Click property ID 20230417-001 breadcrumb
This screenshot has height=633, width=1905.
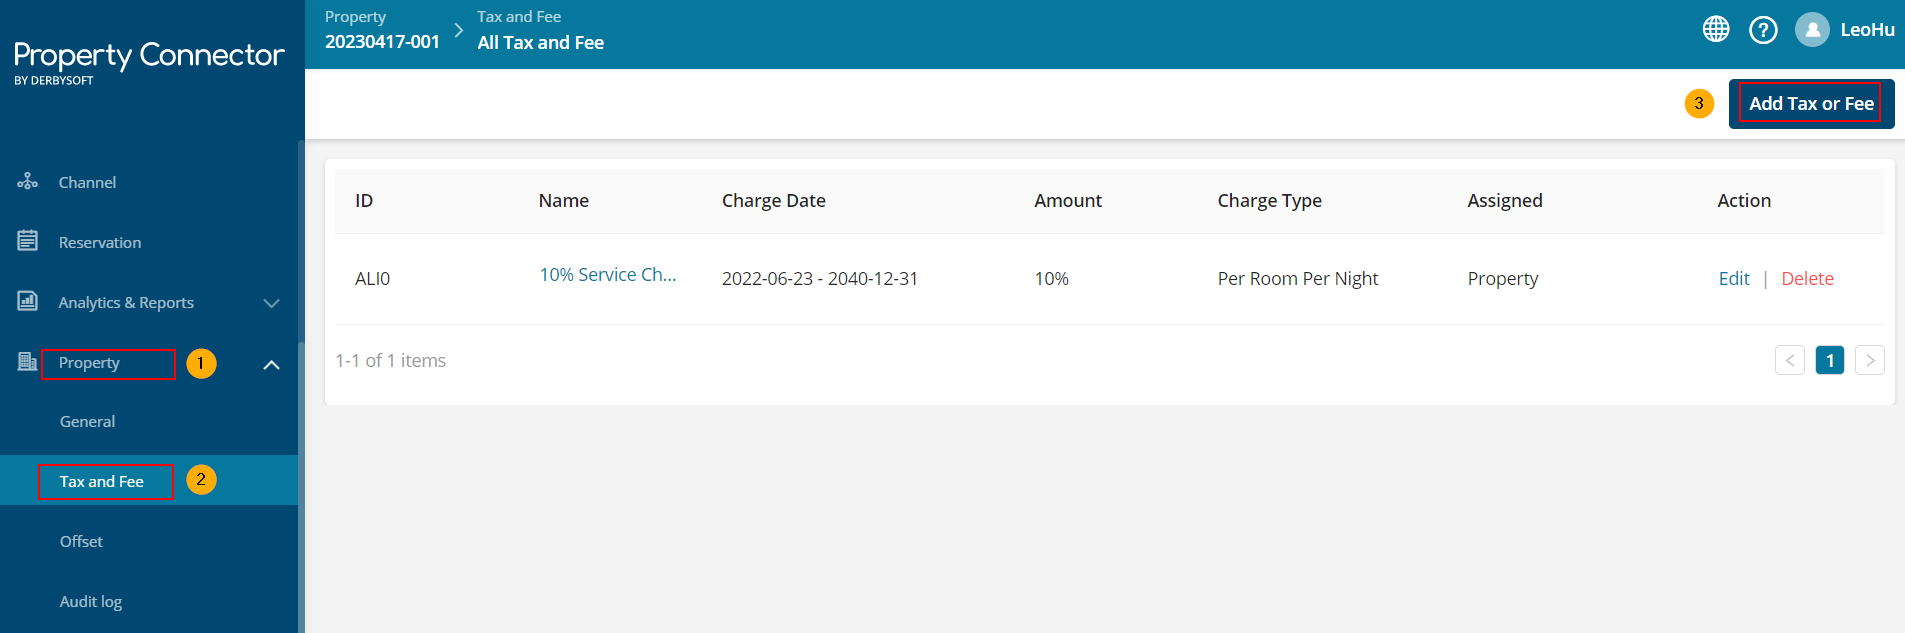pos(382,42)
